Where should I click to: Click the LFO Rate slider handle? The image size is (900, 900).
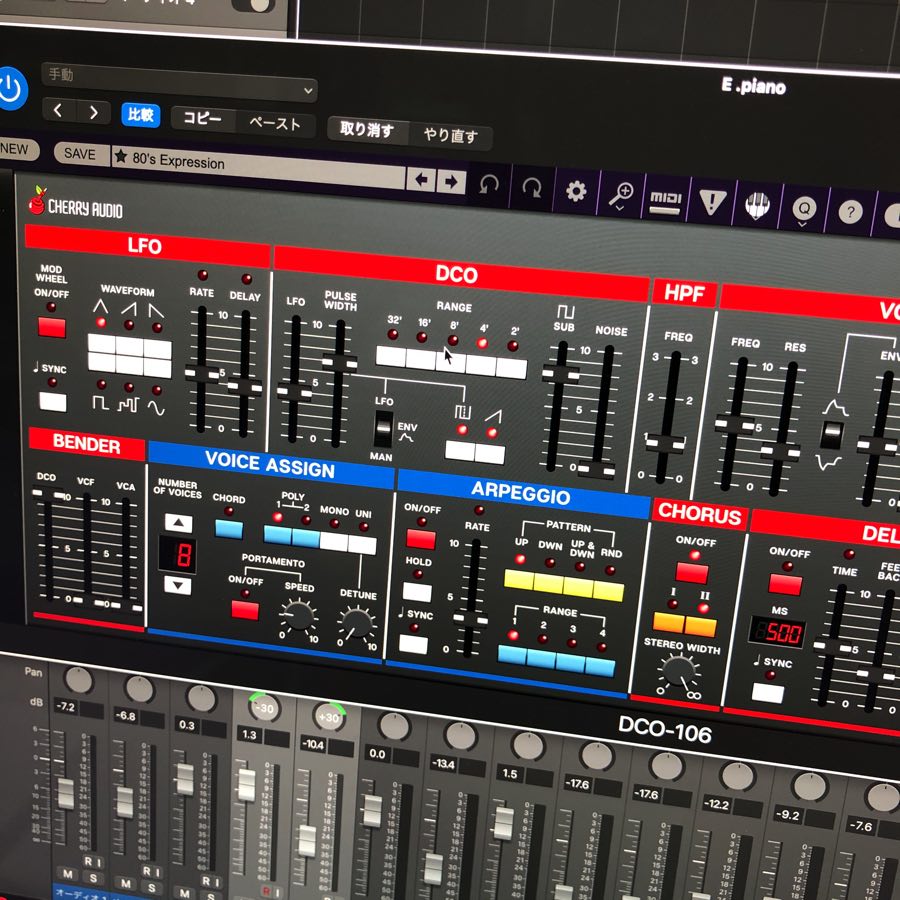click(201, 374)
